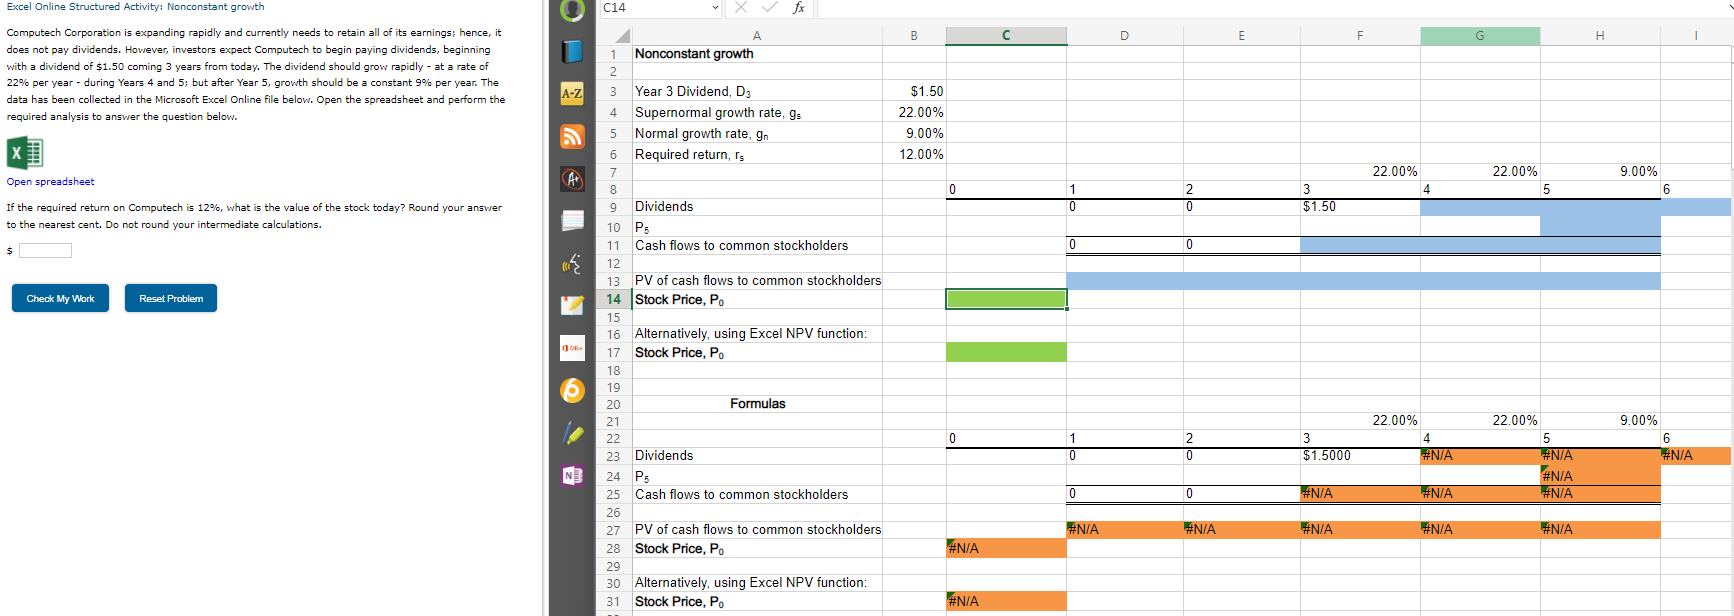Select 9.00% cell in row 7

pyautogui.click(x=1600, y=172)
